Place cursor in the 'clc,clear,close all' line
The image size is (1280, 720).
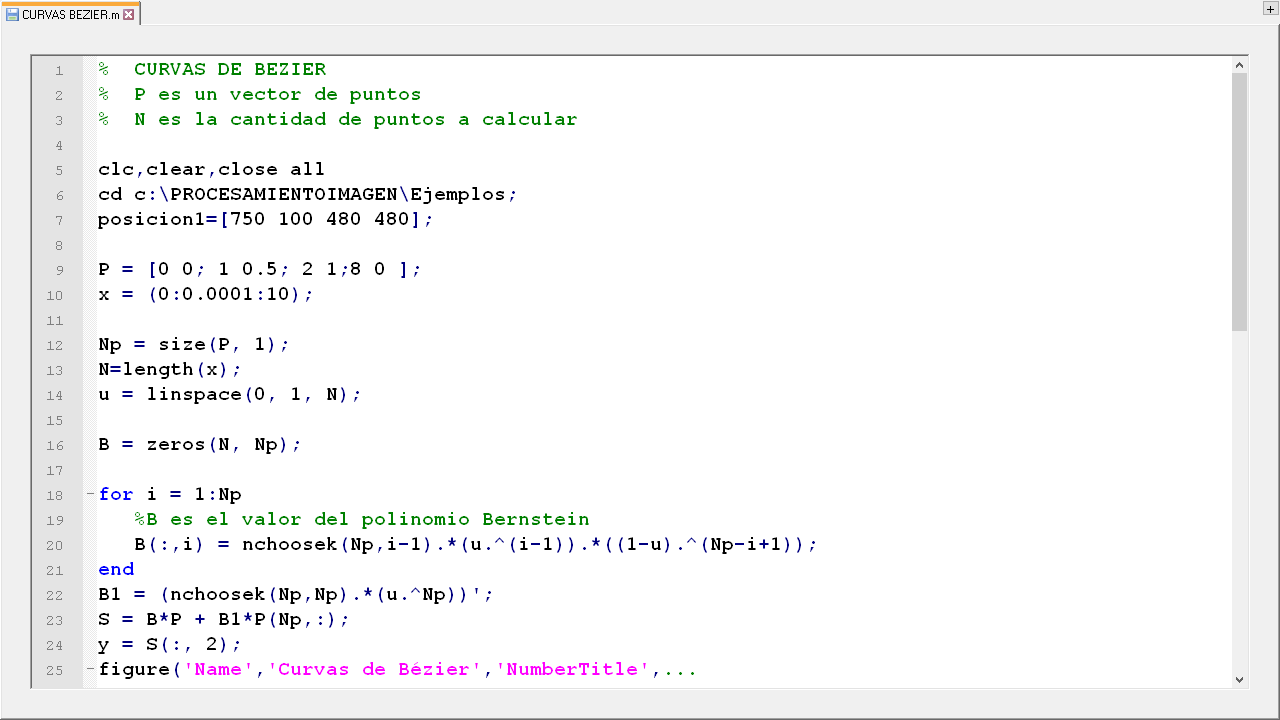[x=211, y=169]
